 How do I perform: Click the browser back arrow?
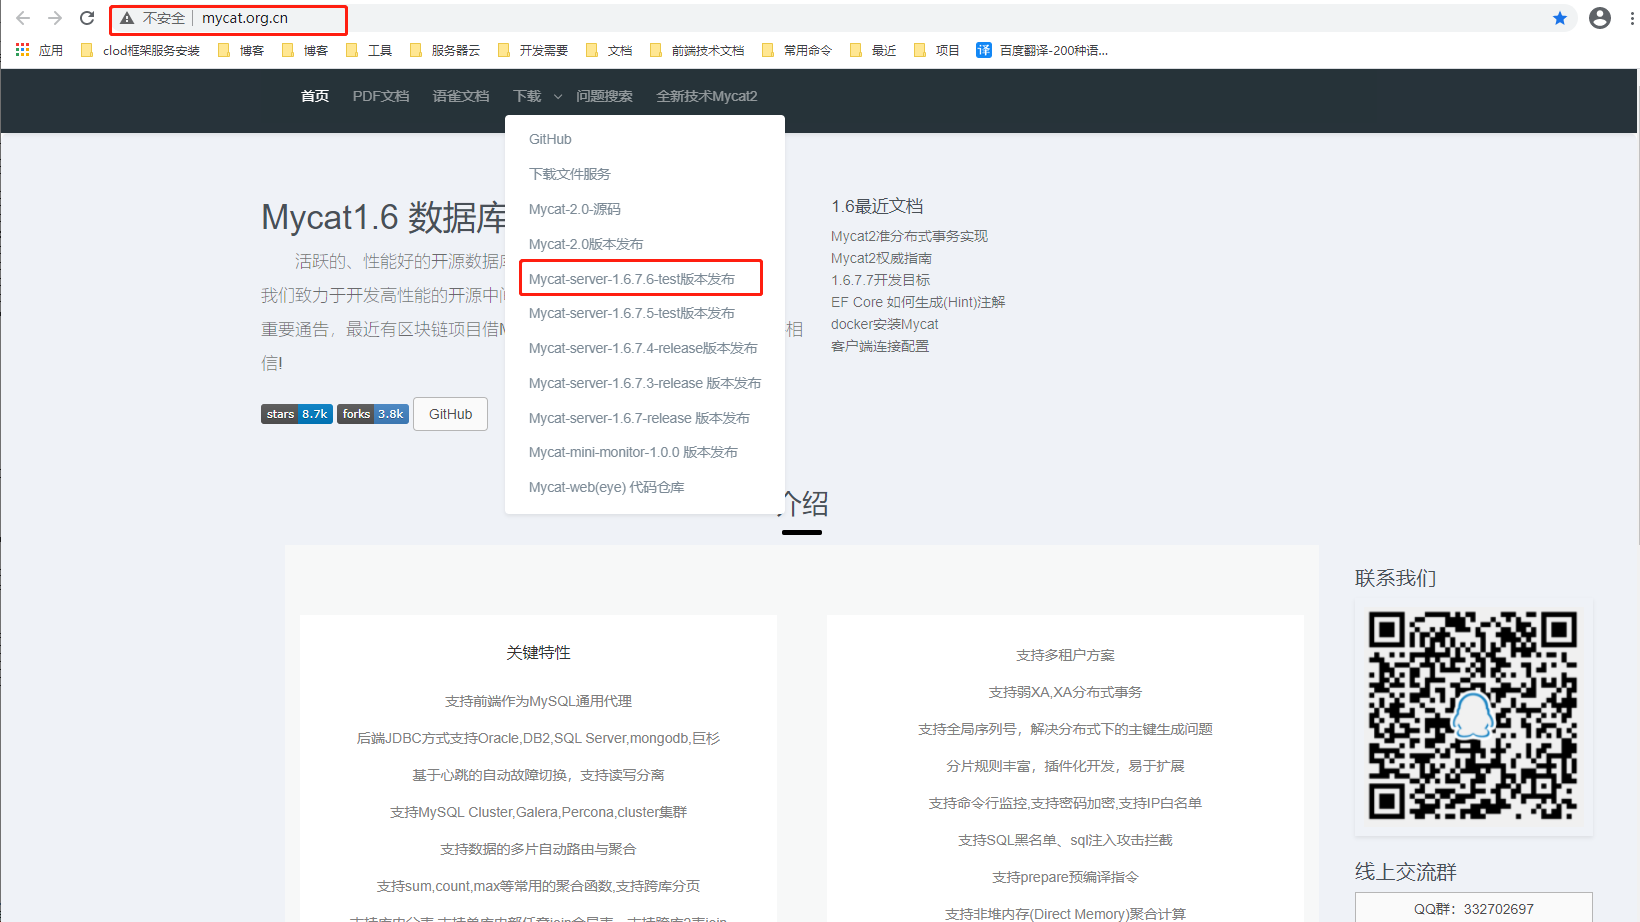click(x=23, y=18)
